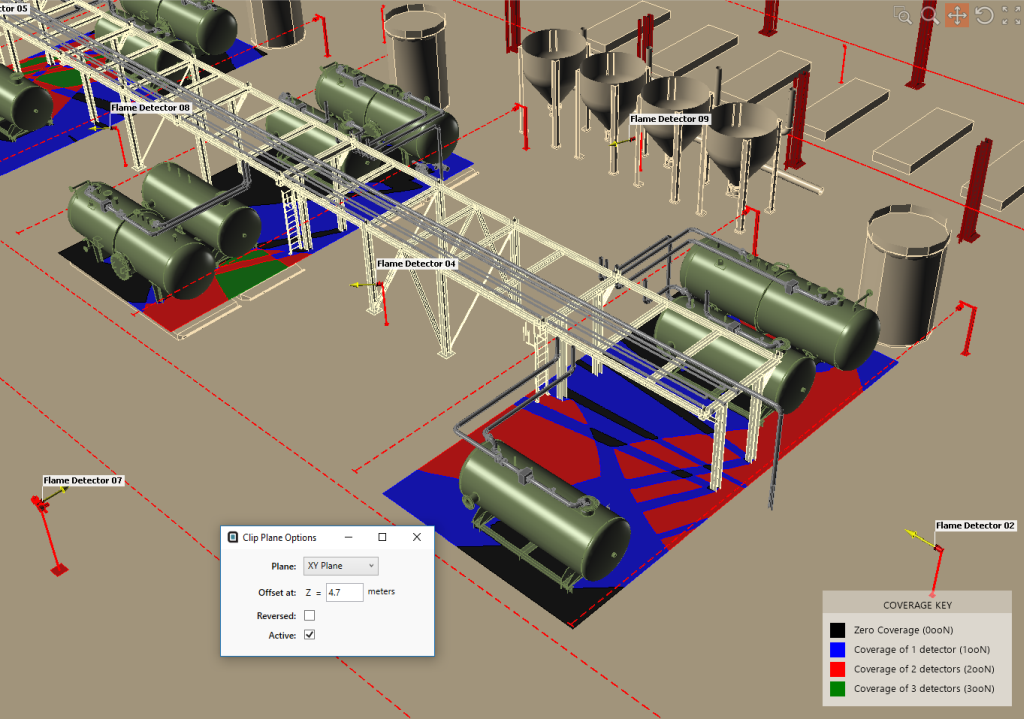Click the blue Coverage of 1 detector swatch
1024x719 pixels.
(x=836, y=649)
